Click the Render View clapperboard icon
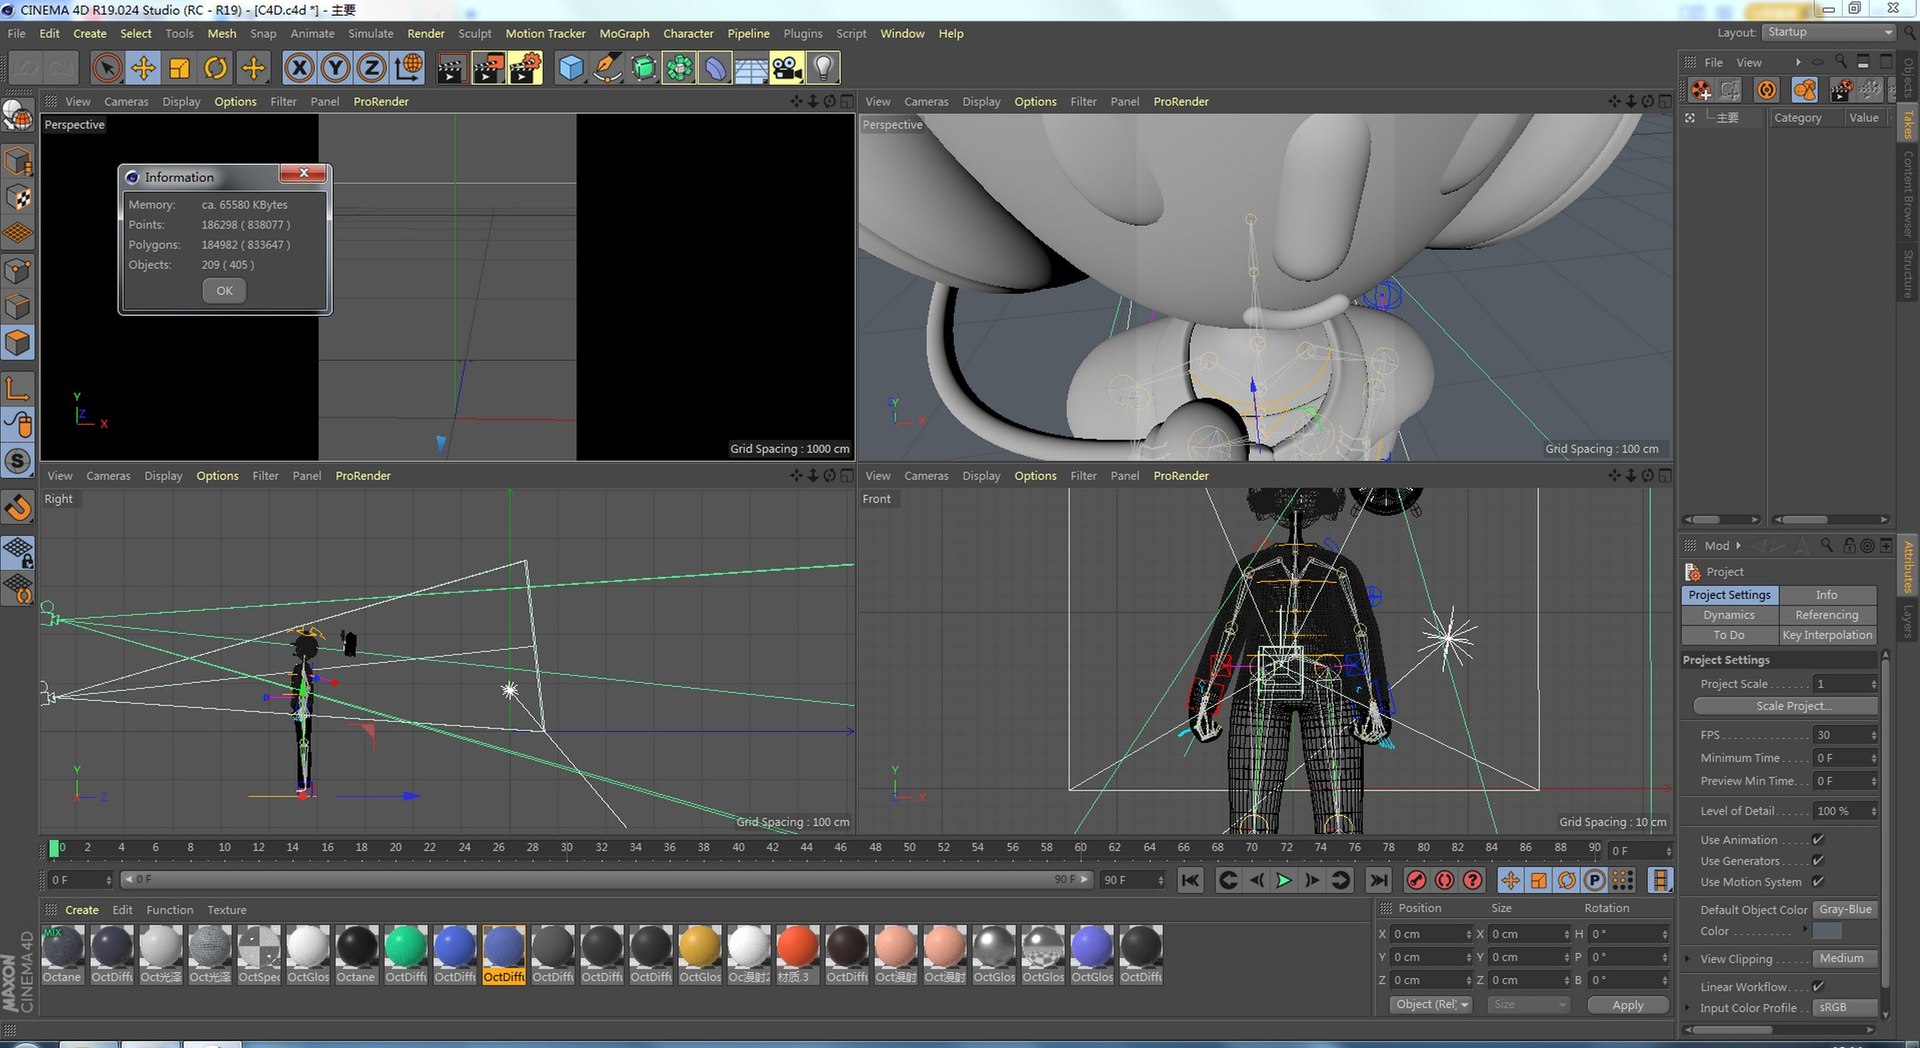This screenshot has width=1920, height=1048. pyautogui.click(x=450, y=68)
